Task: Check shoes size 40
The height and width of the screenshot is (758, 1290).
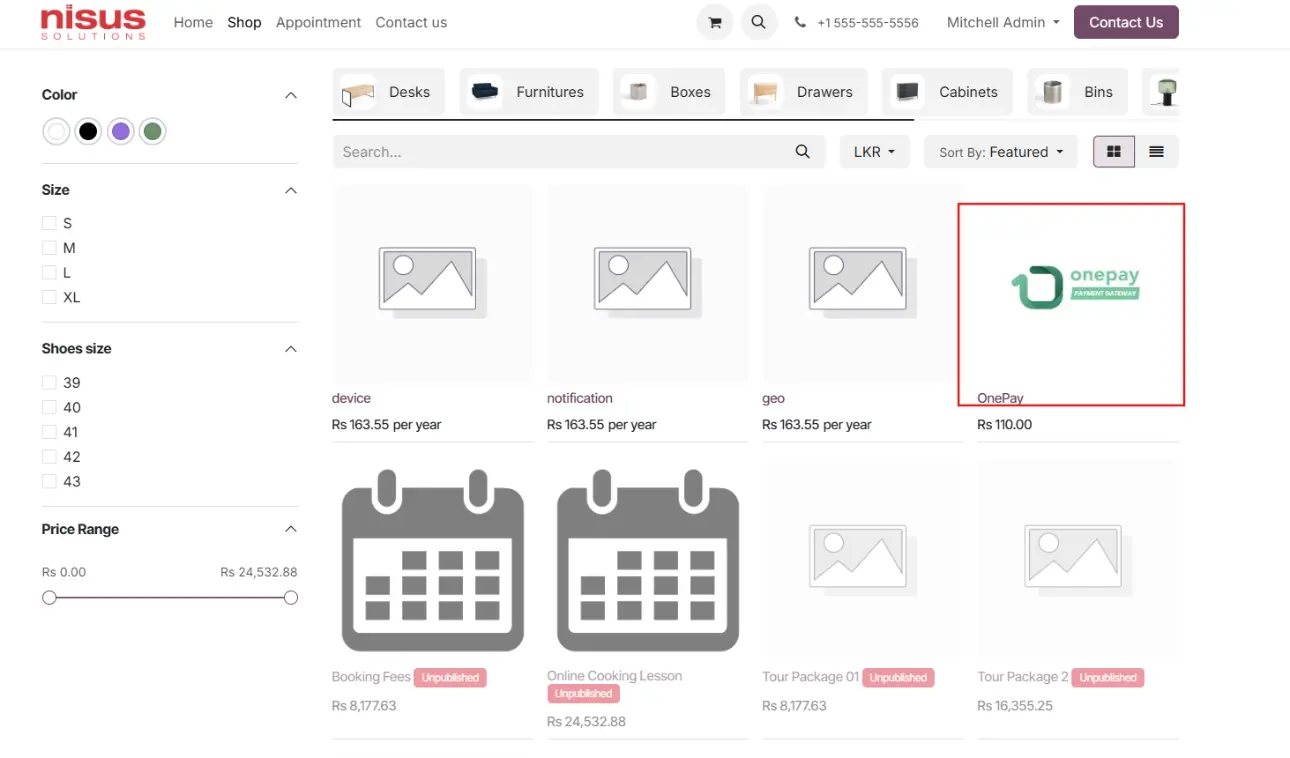Action: 48,407
